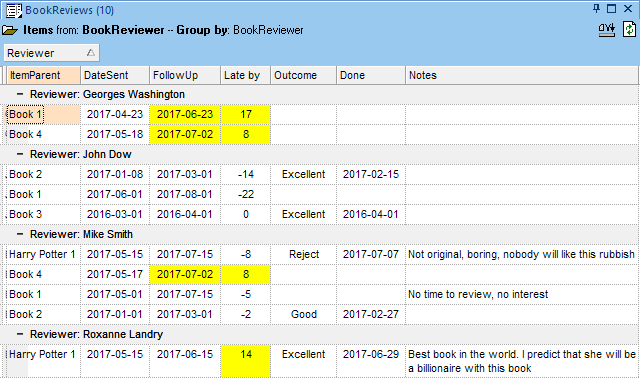Collapse the Georges Washington reviewer group
This screenshot has height=379, width=640.
(x=20, y=94)
